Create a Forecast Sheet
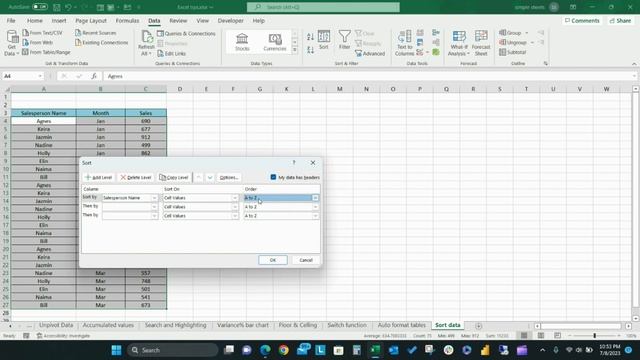Viewport: 640px width, 360px height. click(x=481, y=43)
